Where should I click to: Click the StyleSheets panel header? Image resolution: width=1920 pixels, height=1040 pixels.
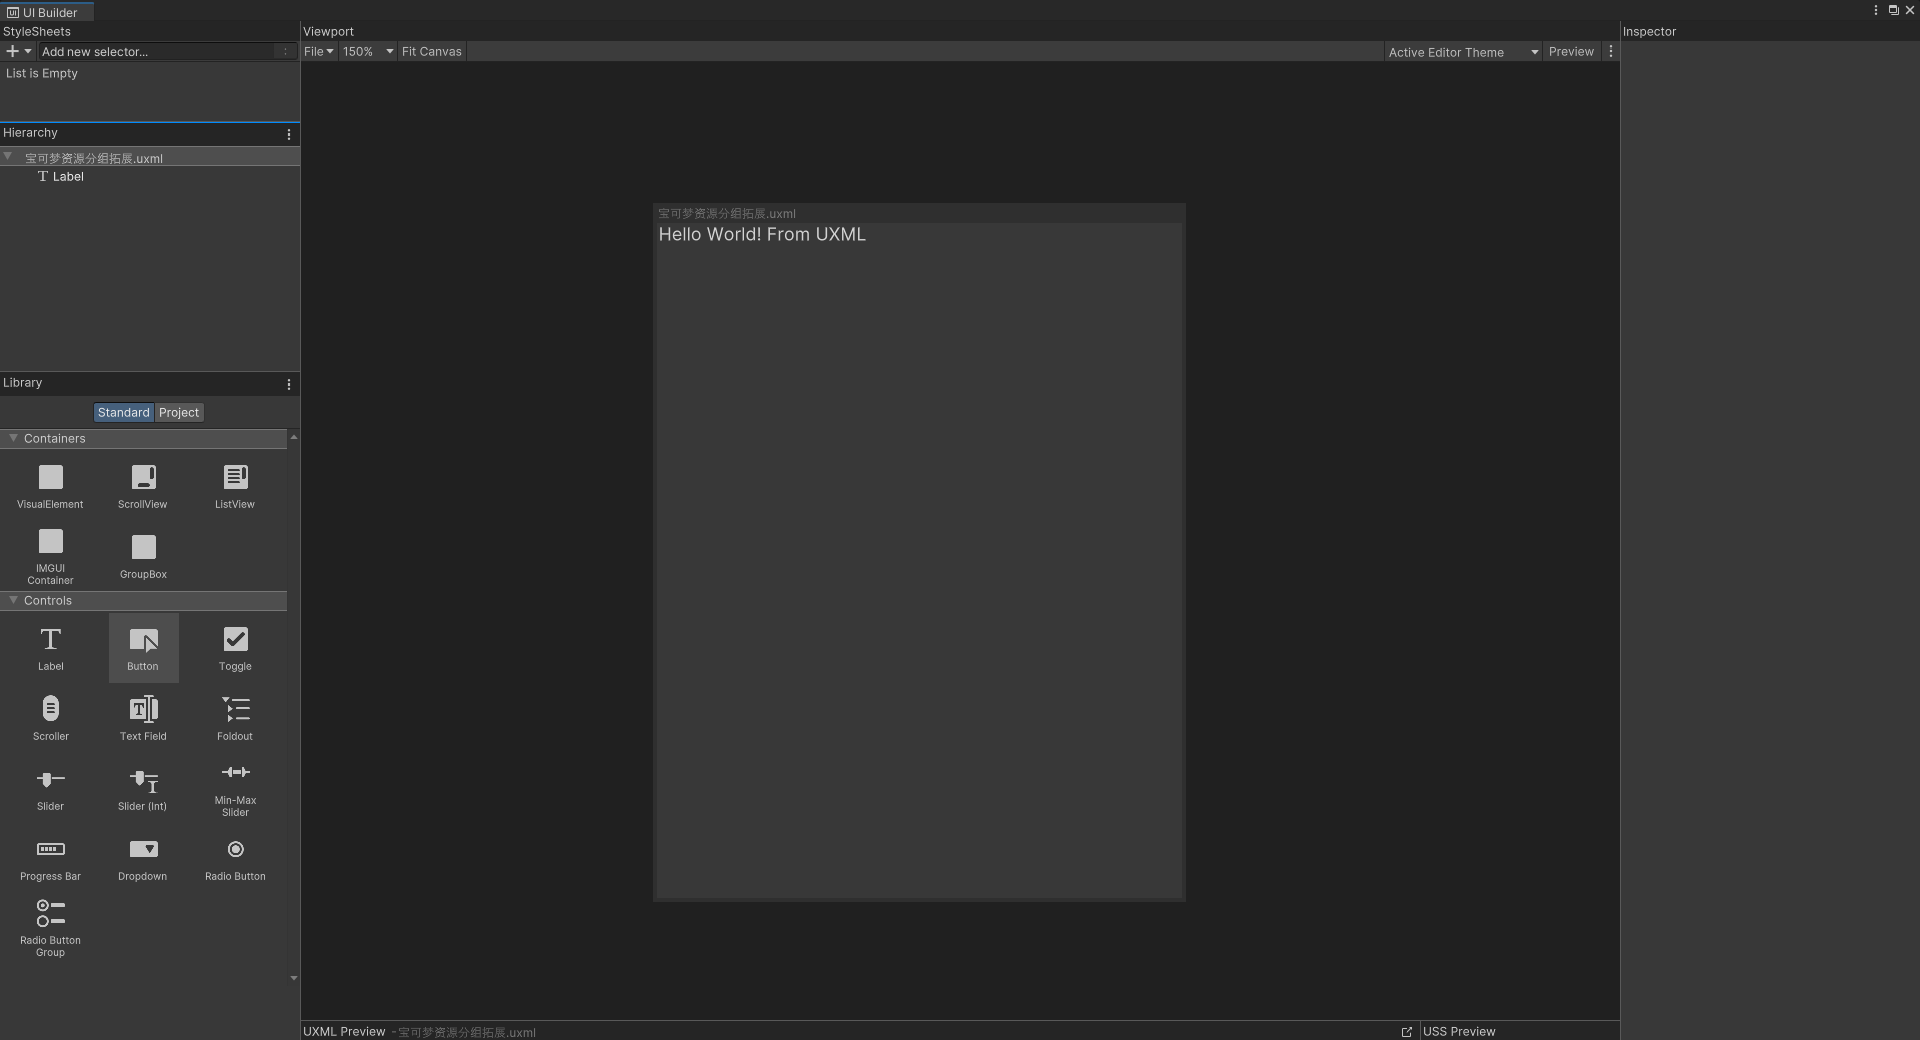click(37, 32)
